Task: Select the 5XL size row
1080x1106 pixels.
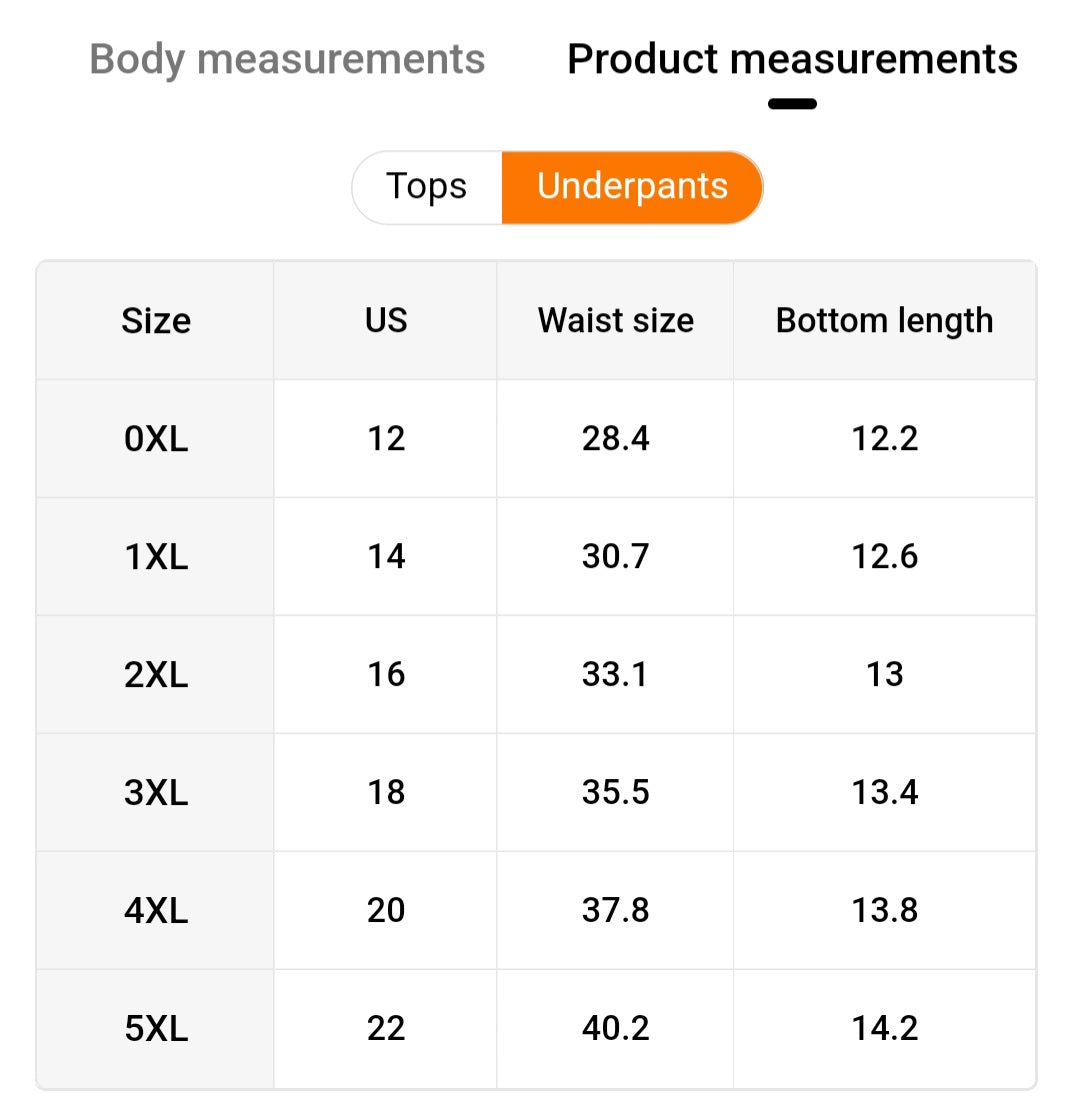Action: [x=156, y=1029]
